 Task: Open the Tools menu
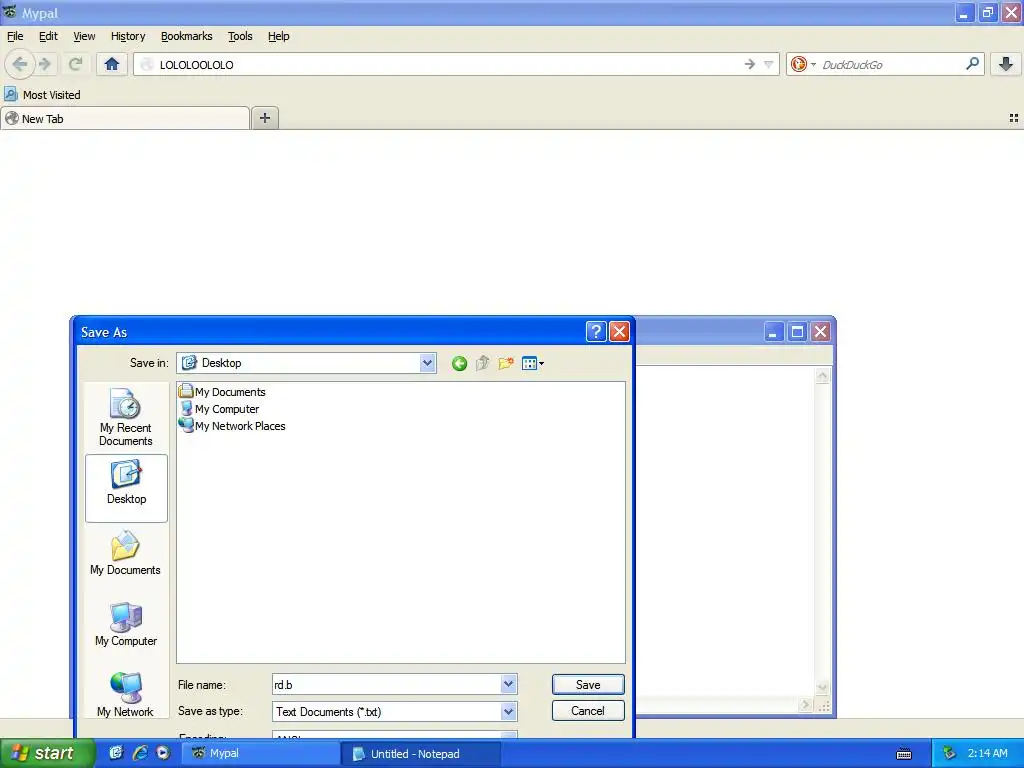tap(240, 36)
